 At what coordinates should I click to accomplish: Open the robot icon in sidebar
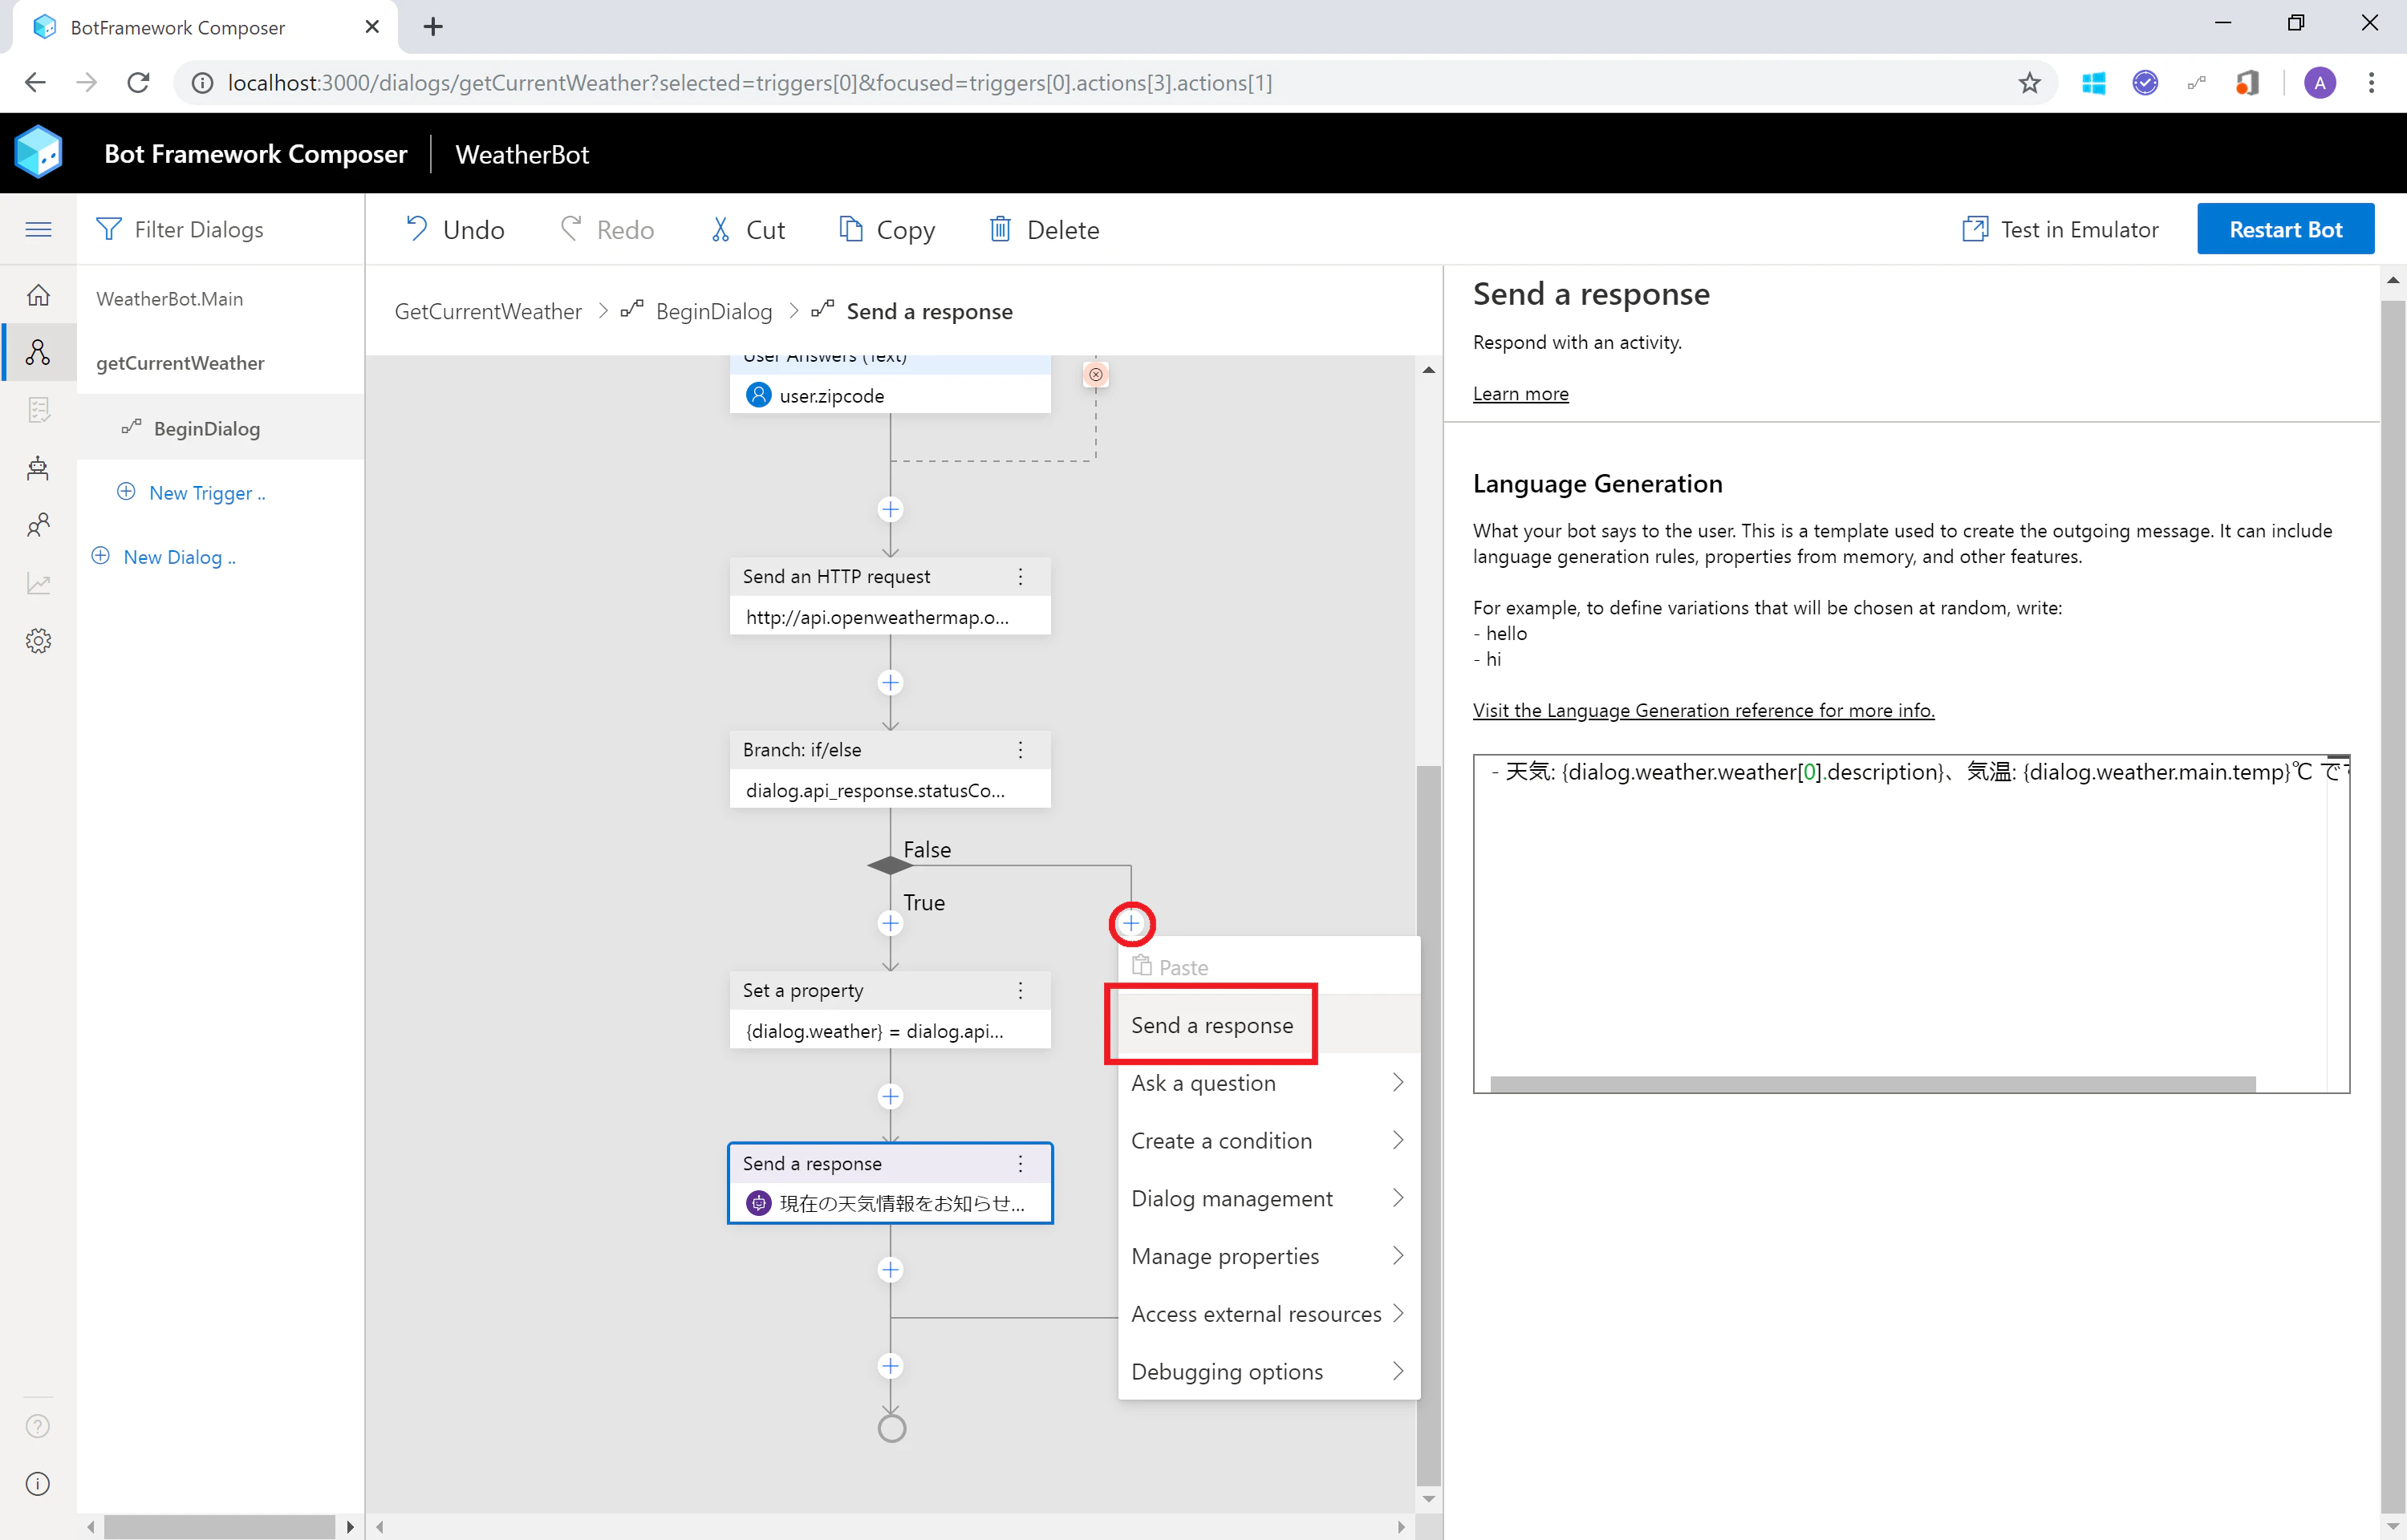point(38,468)
